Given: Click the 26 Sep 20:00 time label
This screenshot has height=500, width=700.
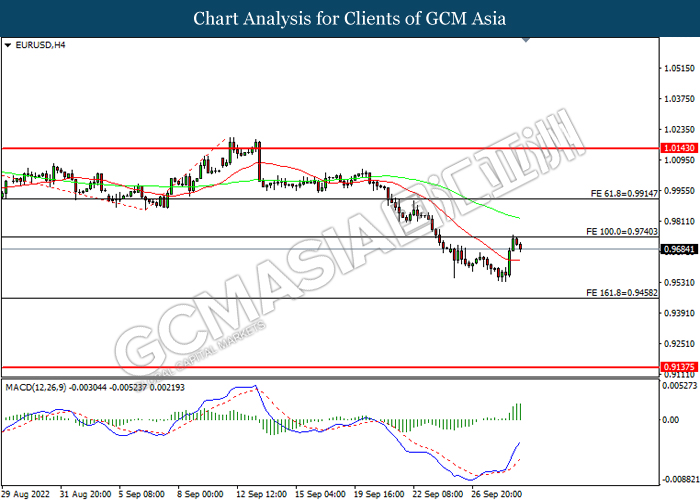Looking at the screenshot, I should click(497, 494).
